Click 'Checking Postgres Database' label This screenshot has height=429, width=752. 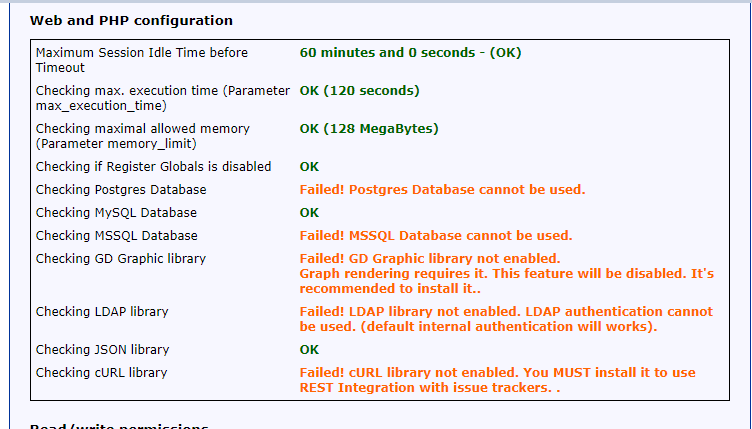point(121,189)
